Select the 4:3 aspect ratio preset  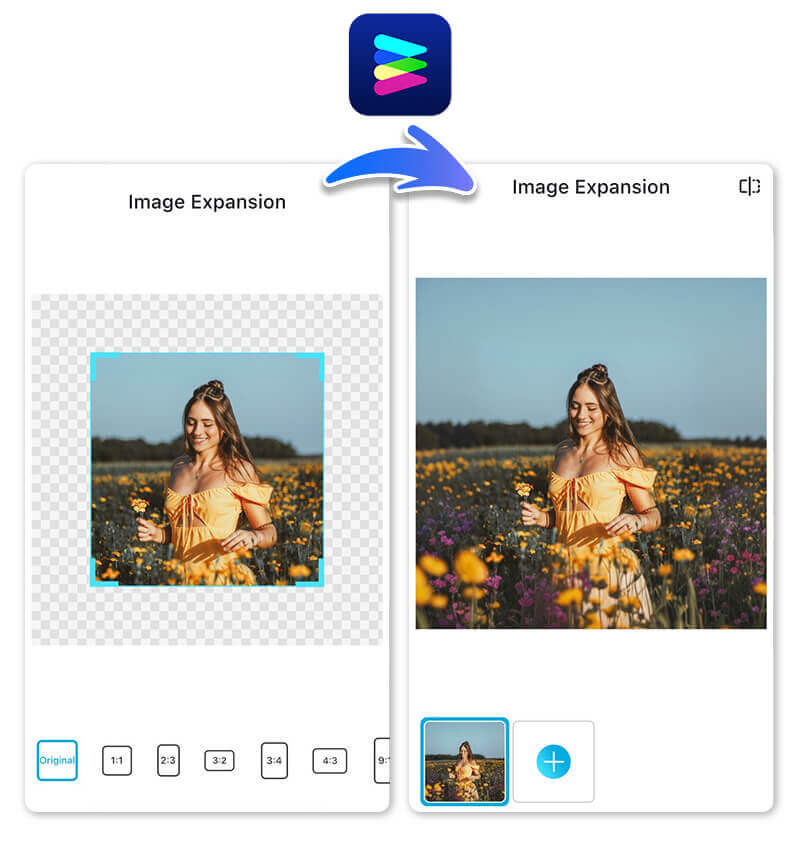click(329, 761)
